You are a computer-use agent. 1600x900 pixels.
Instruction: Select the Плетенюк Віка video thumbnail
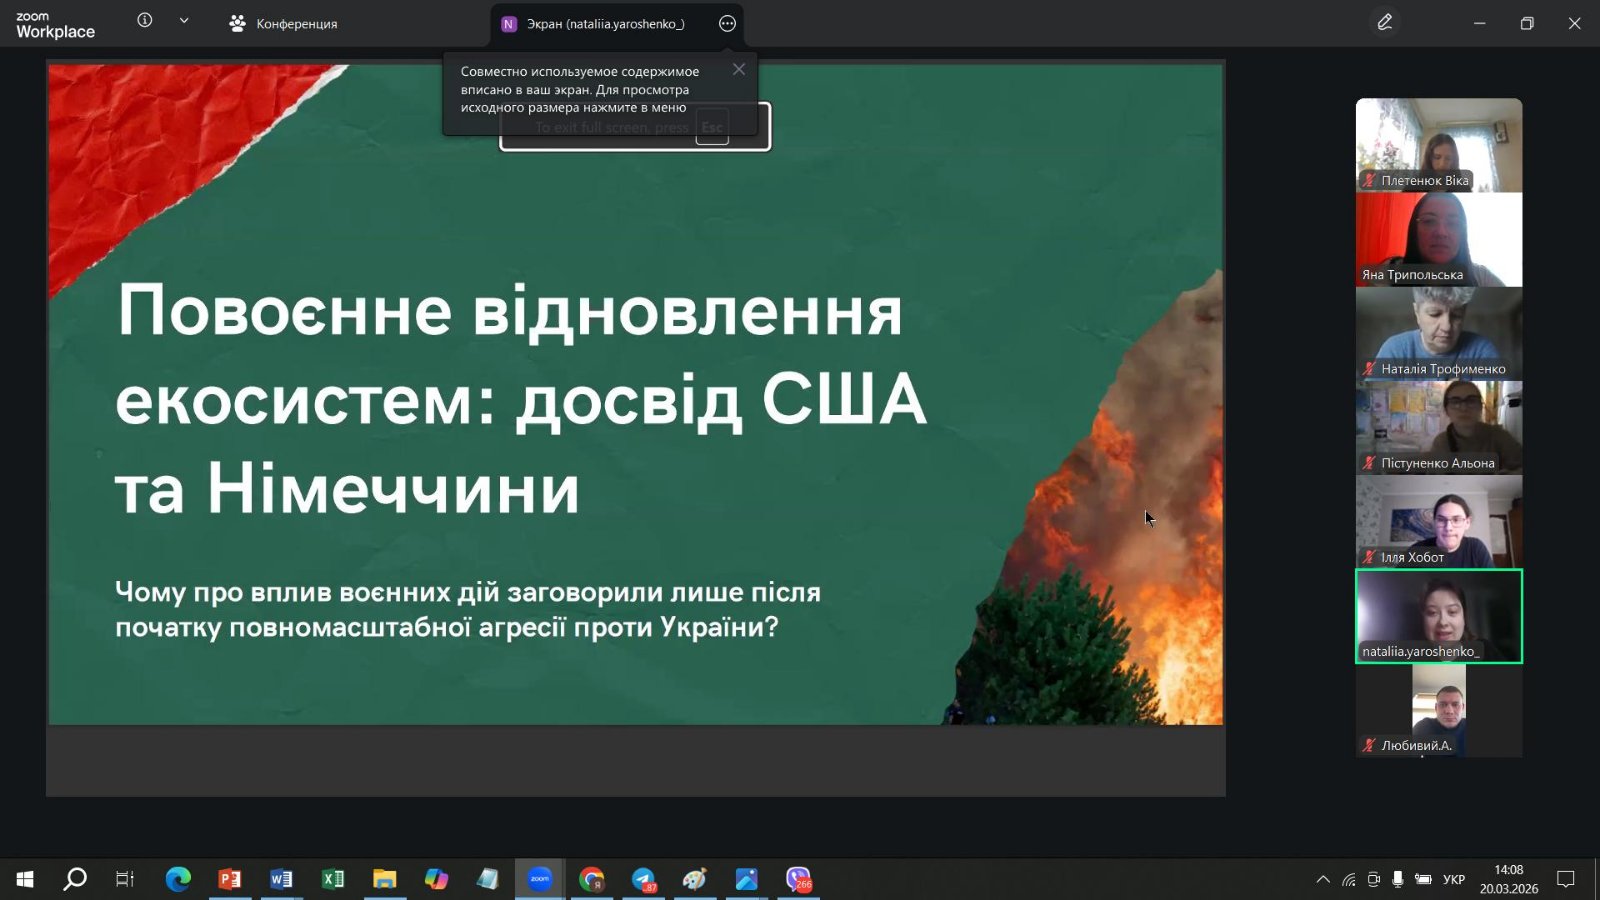pyautogui.click(x=1438, y=145)
